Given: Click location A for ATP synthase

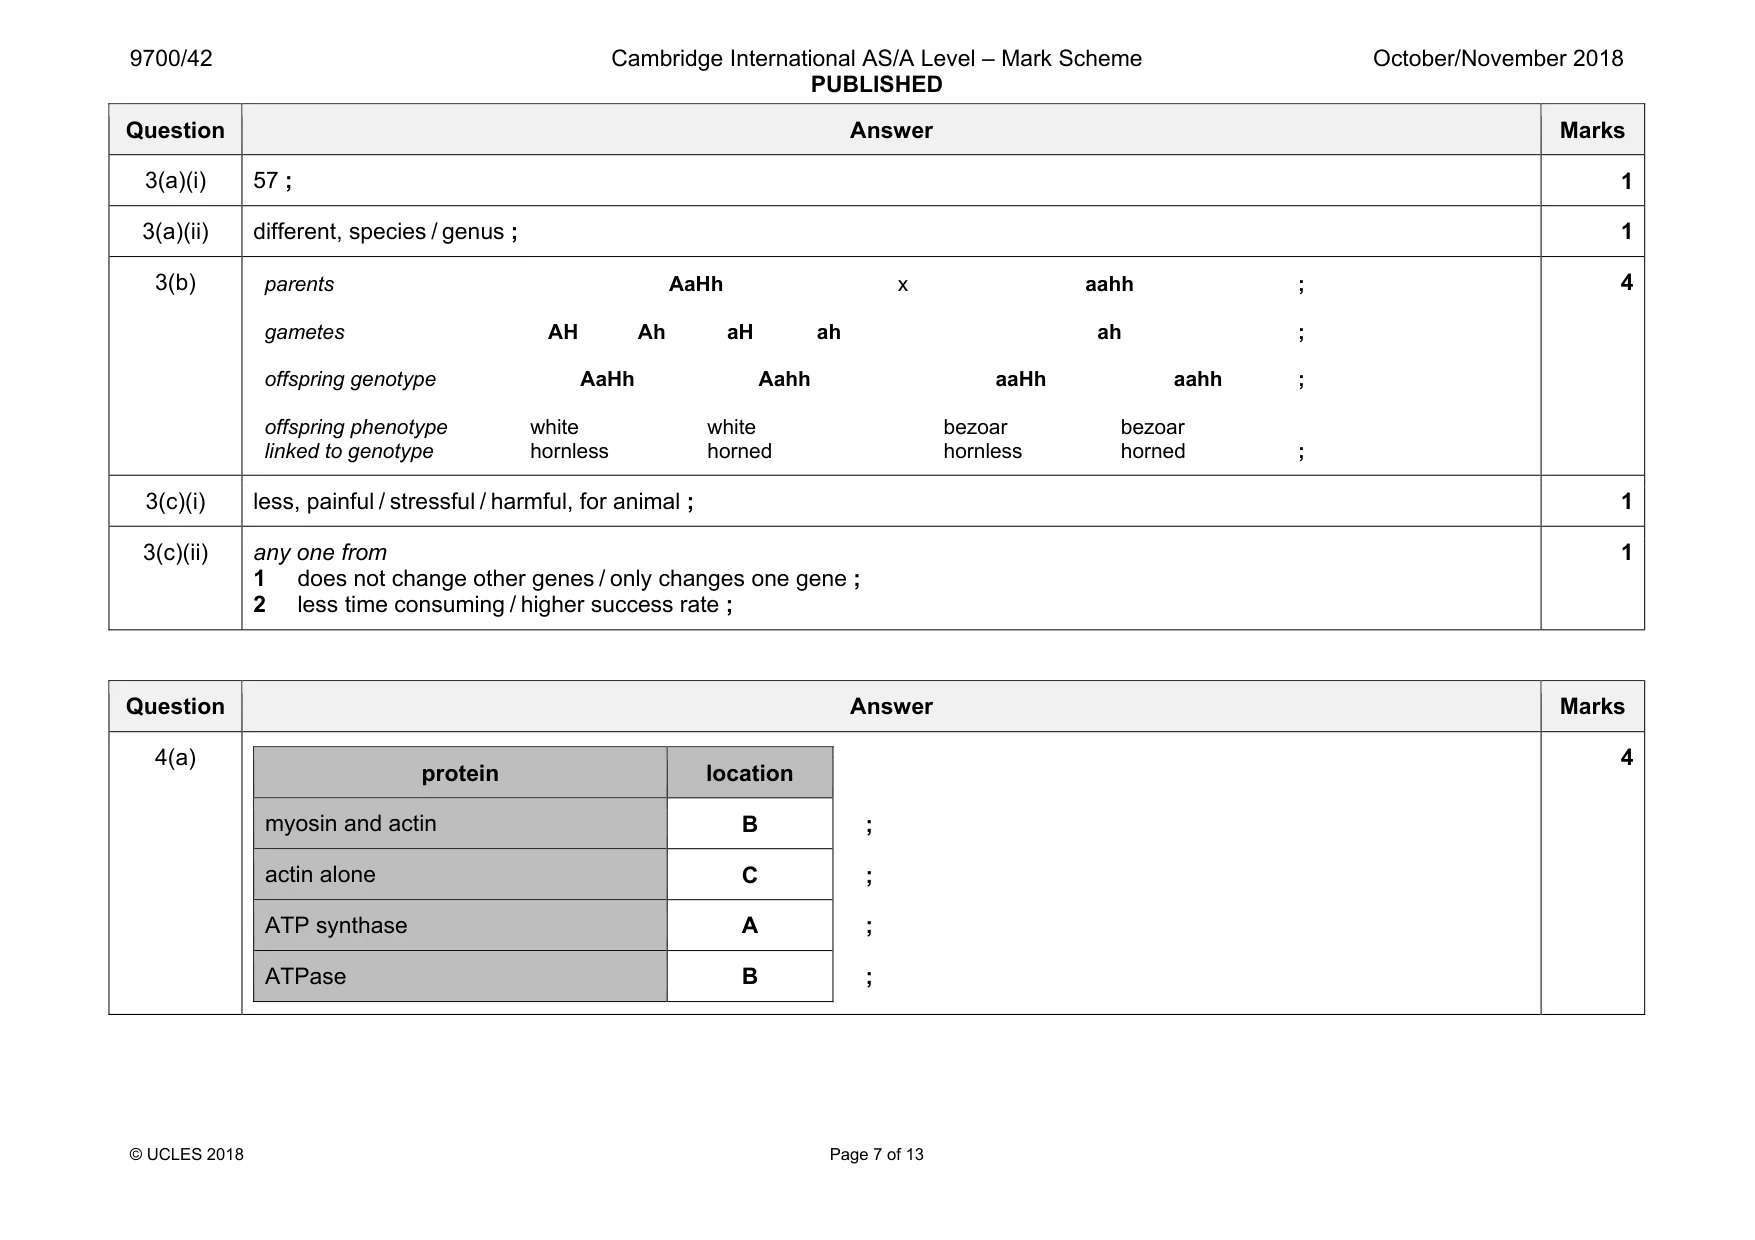Looking at the screenshot, I should pyautogui.click(x=750, y=926).
